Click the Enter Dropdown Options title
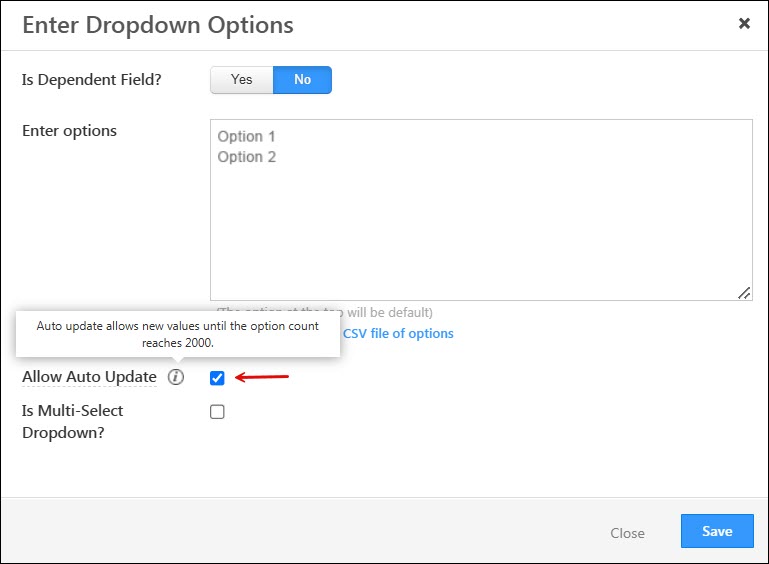Image resolution: width=769 pixels, height=564 pixels. (x=158, y=25)
